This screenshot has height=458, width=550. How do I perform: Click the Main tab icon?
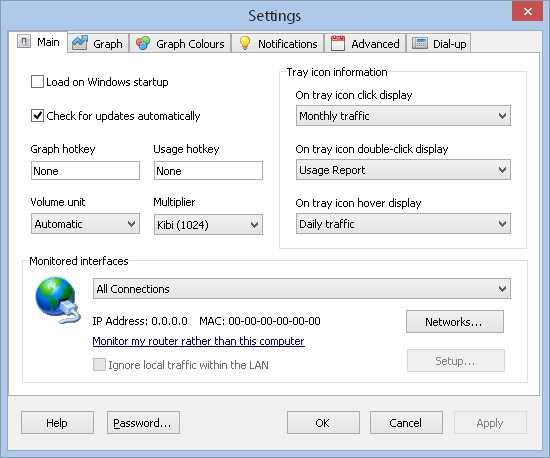tap(24, 42)
